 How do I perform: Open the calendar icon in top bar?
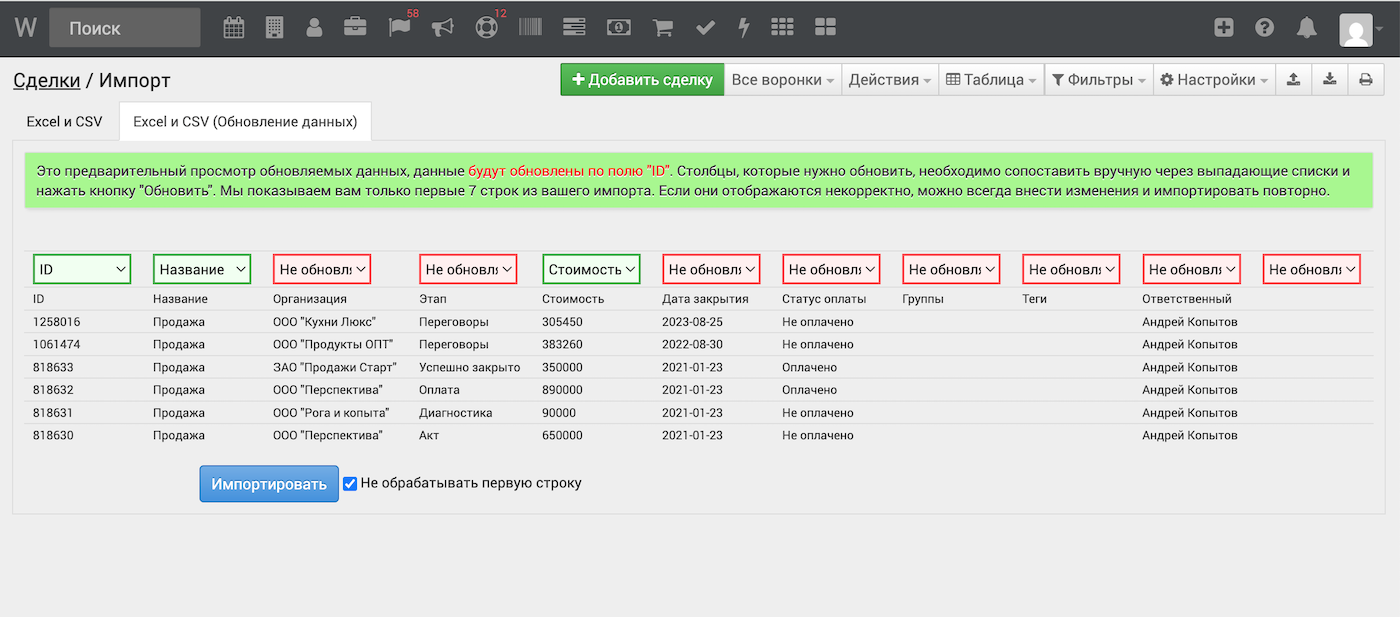tap(233, 28)
